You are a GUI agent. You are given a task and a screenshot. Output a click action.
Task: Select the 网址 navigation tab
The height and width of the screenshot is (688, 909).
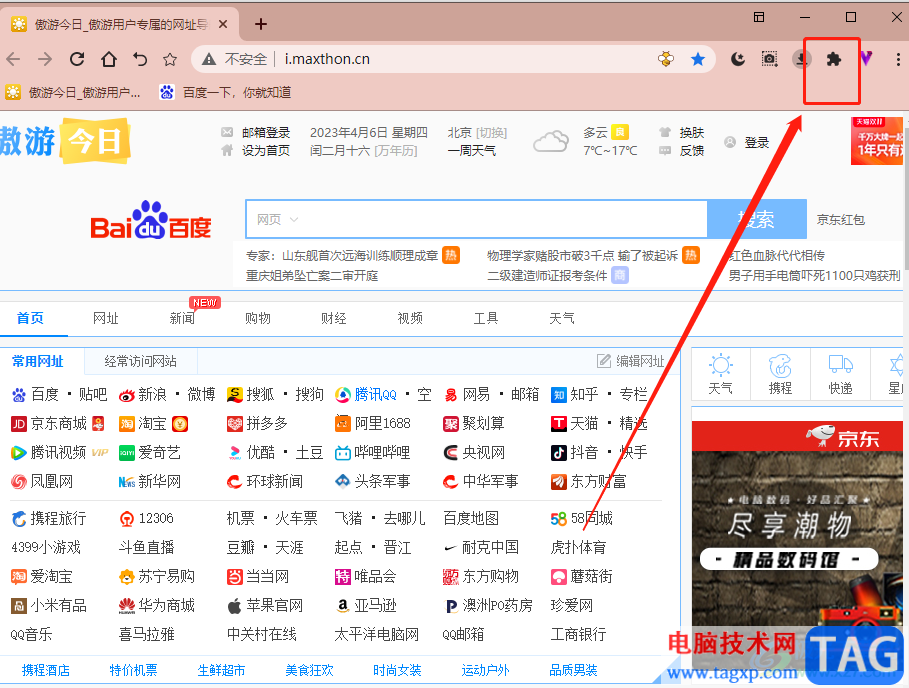tap(106, 318)
